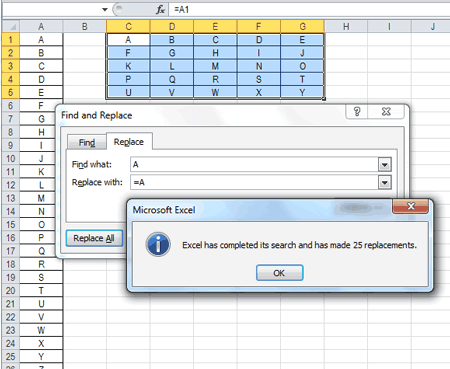This screenshot has height=369, width=450.
Task: Click the Select All corner triangle
Action: click(11, 26)
